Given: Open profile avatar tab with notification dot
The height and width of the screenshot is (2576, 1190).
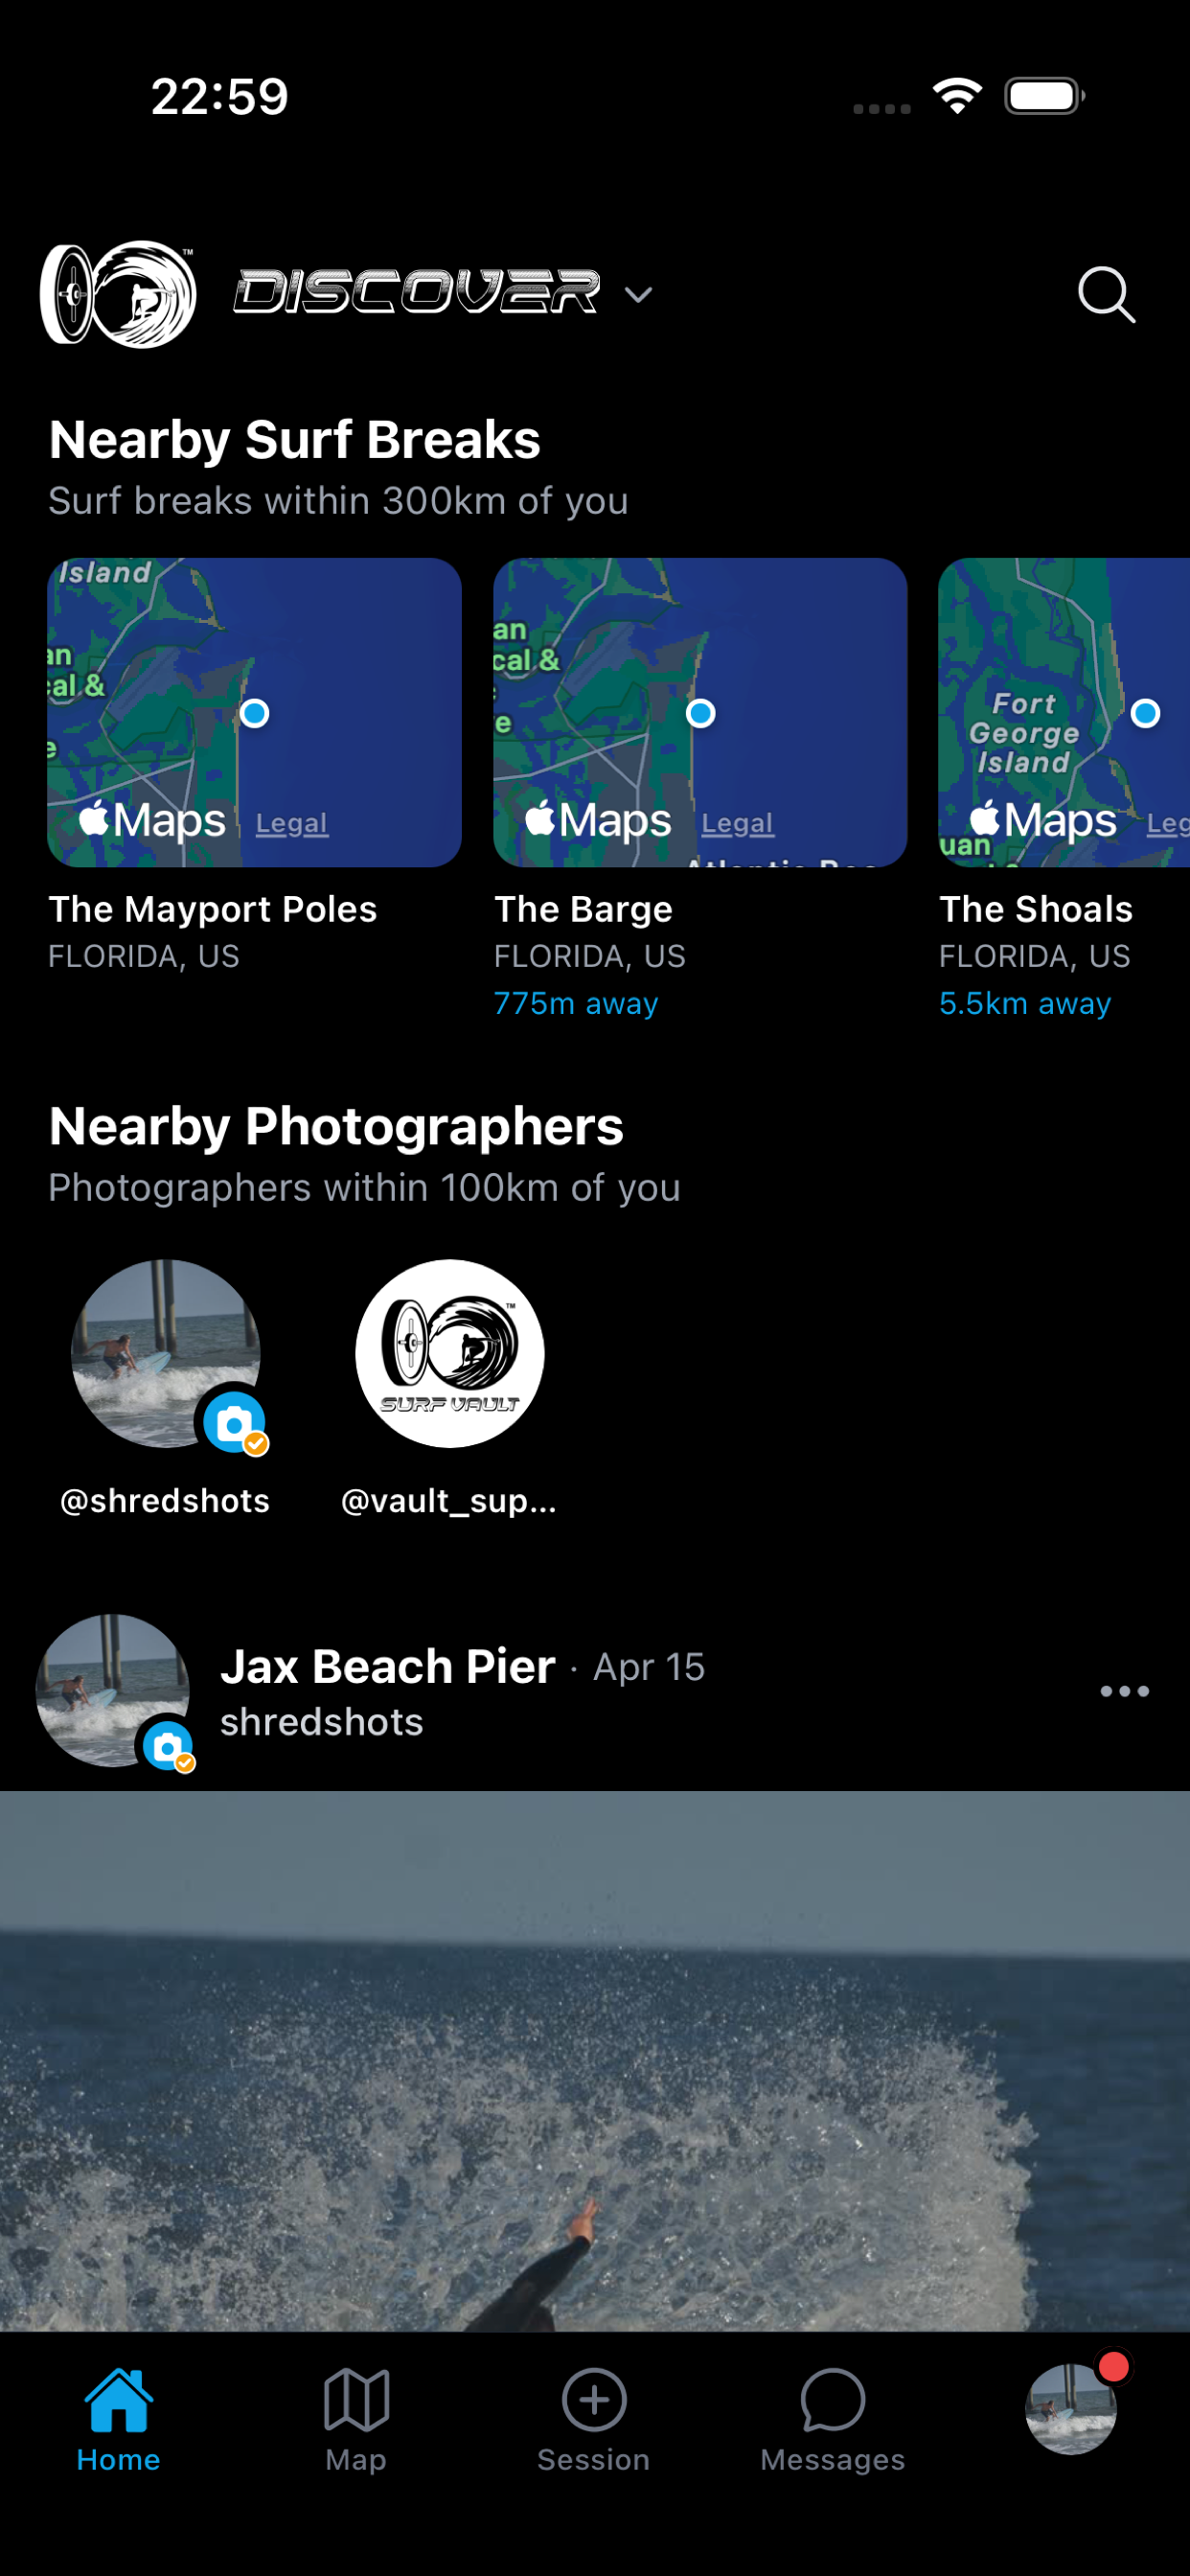Looking at the screenshot, I should [x=1071, y=2408].
